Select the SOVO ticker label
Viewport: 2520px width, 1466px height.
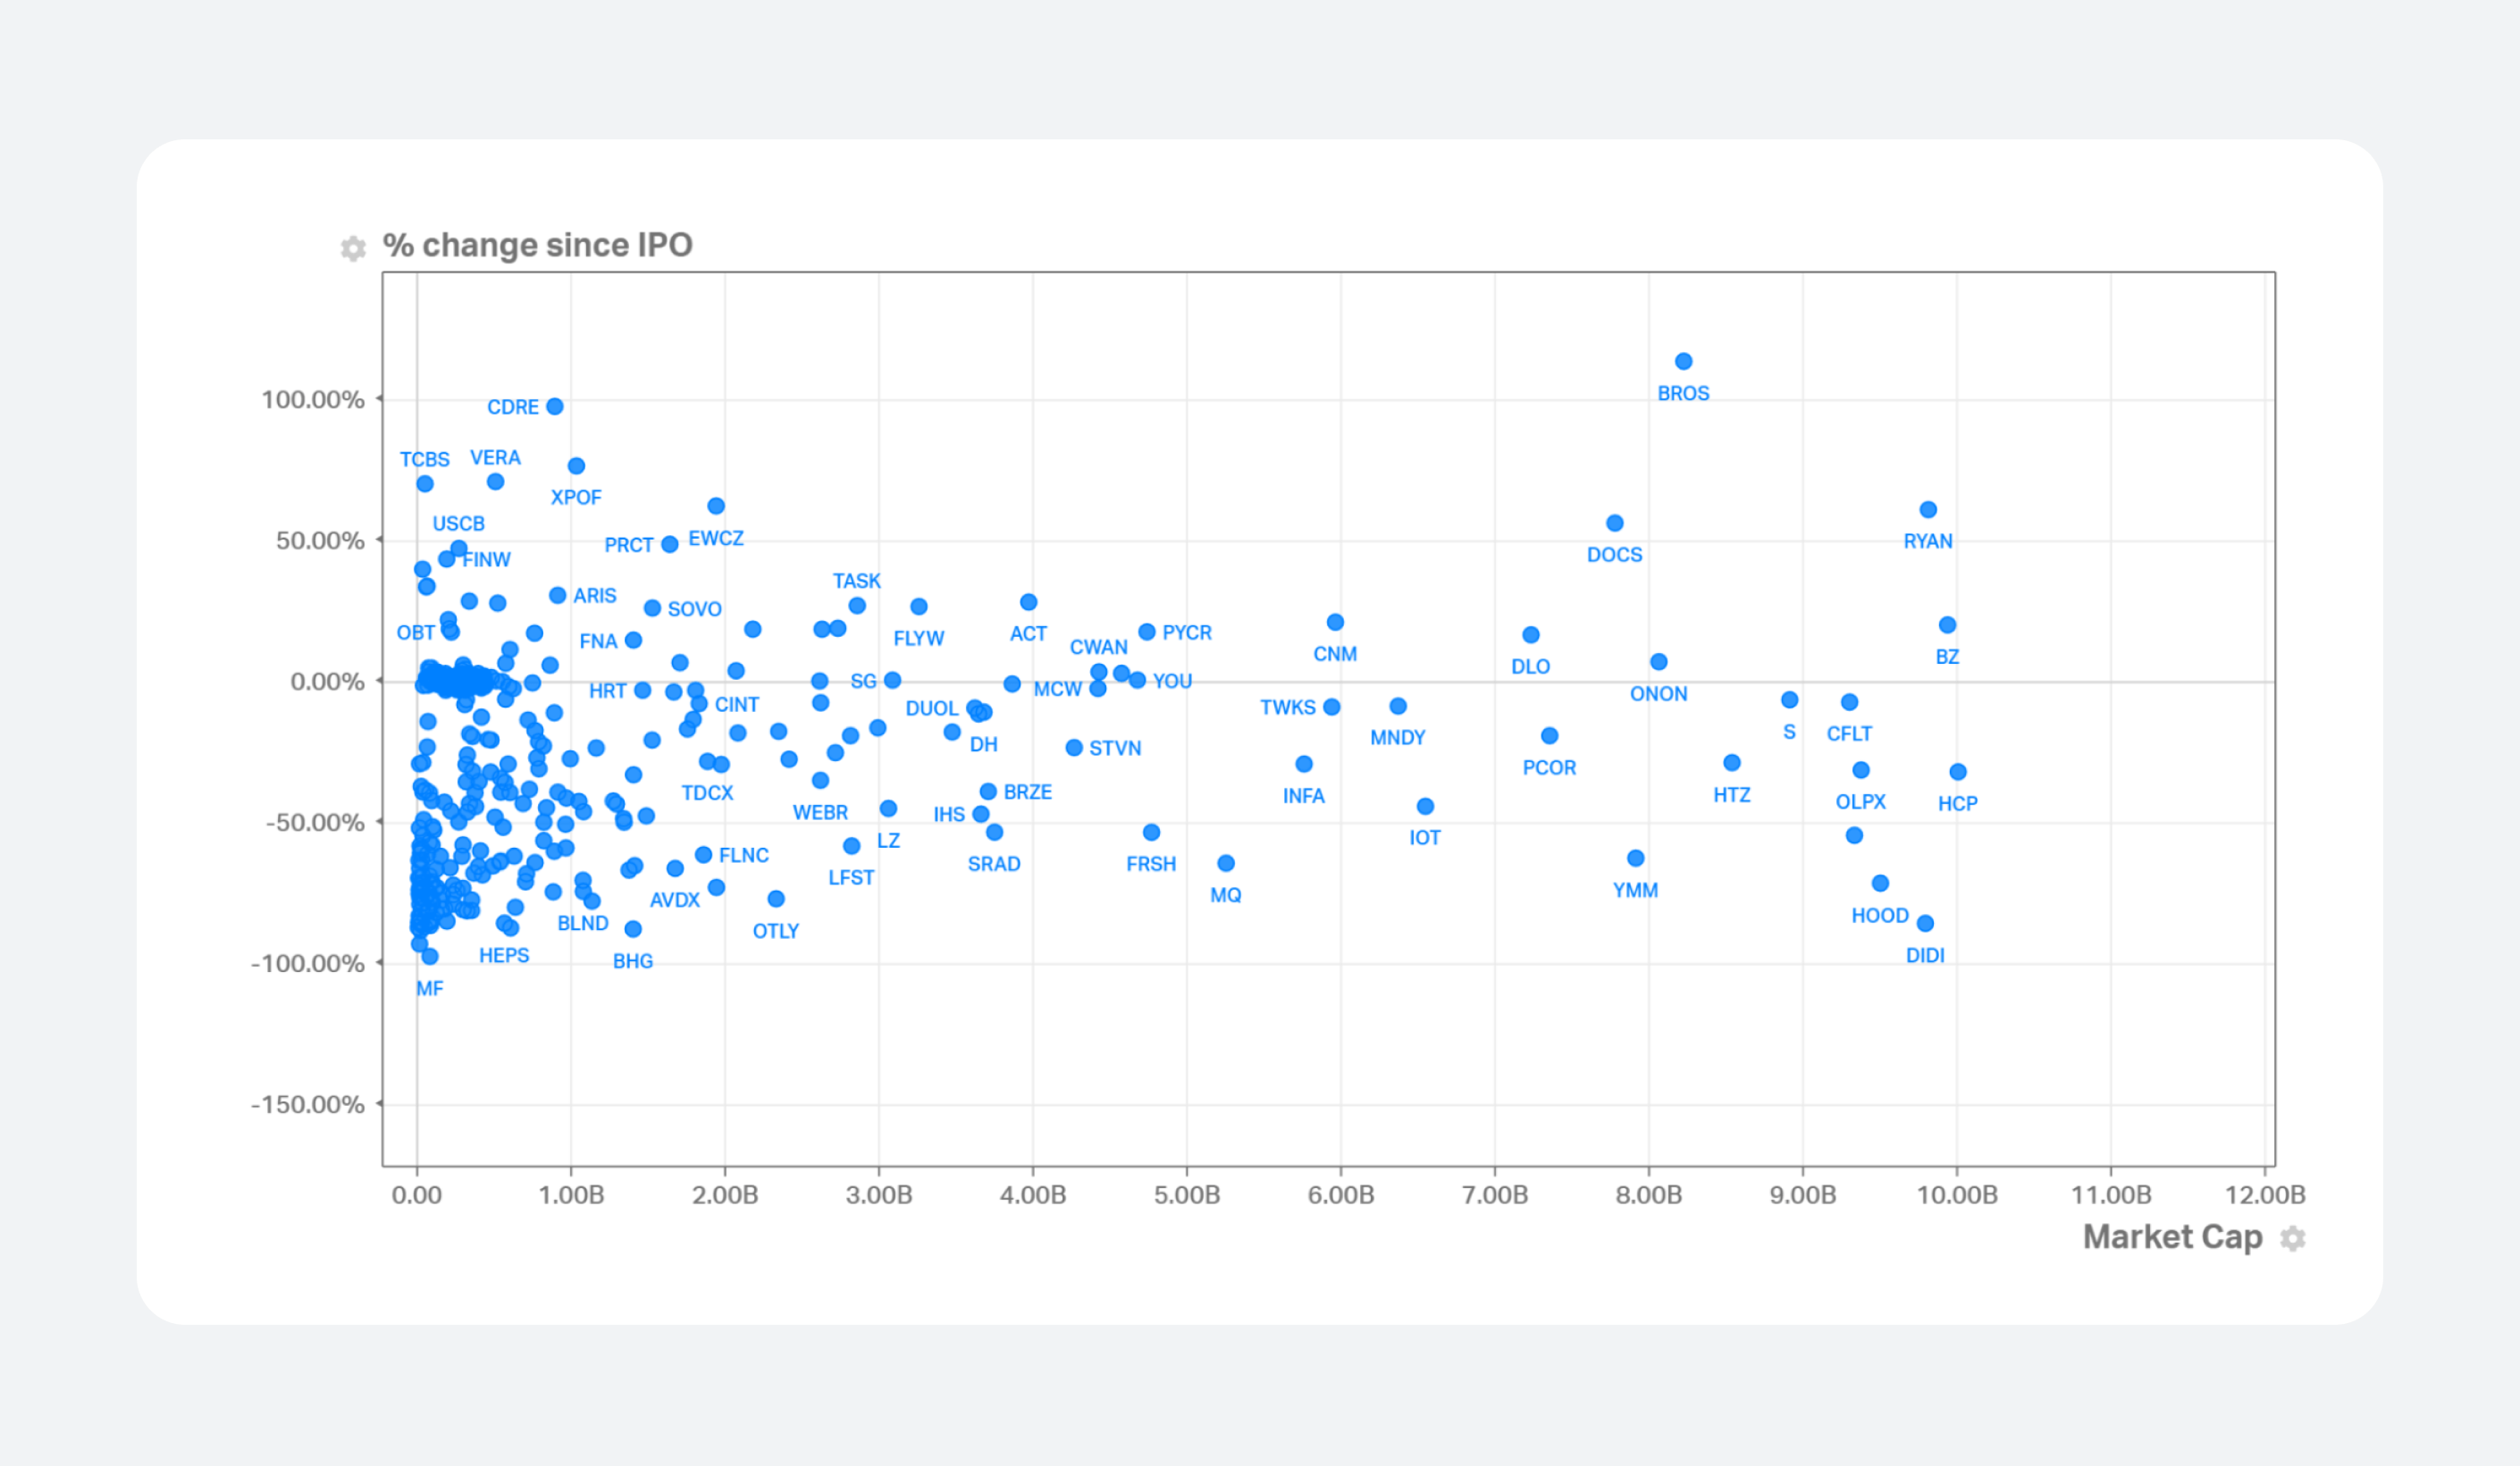pos(694,609)
